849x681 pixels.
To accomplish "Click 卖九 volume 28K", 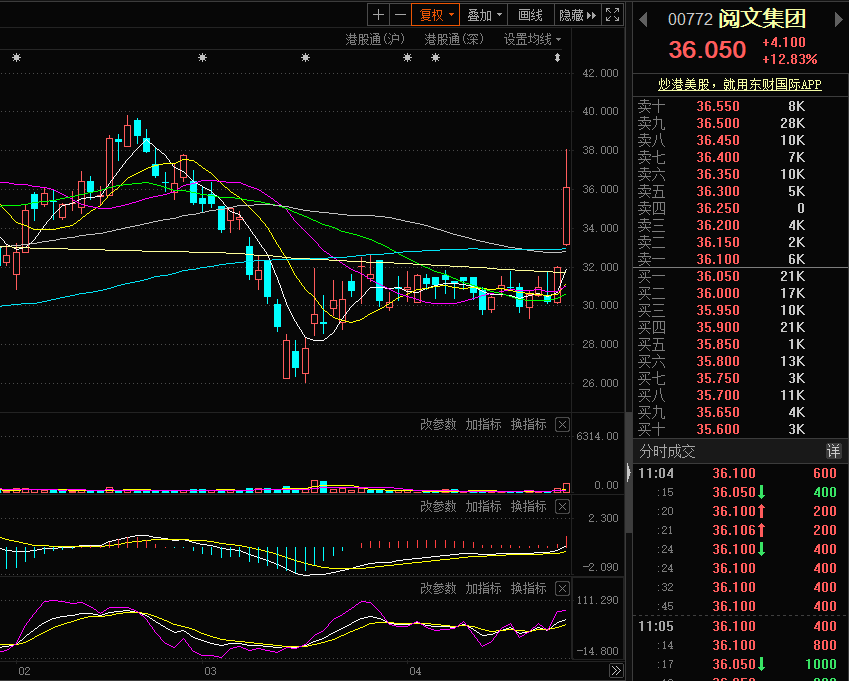I will click(x=793, y=123).
